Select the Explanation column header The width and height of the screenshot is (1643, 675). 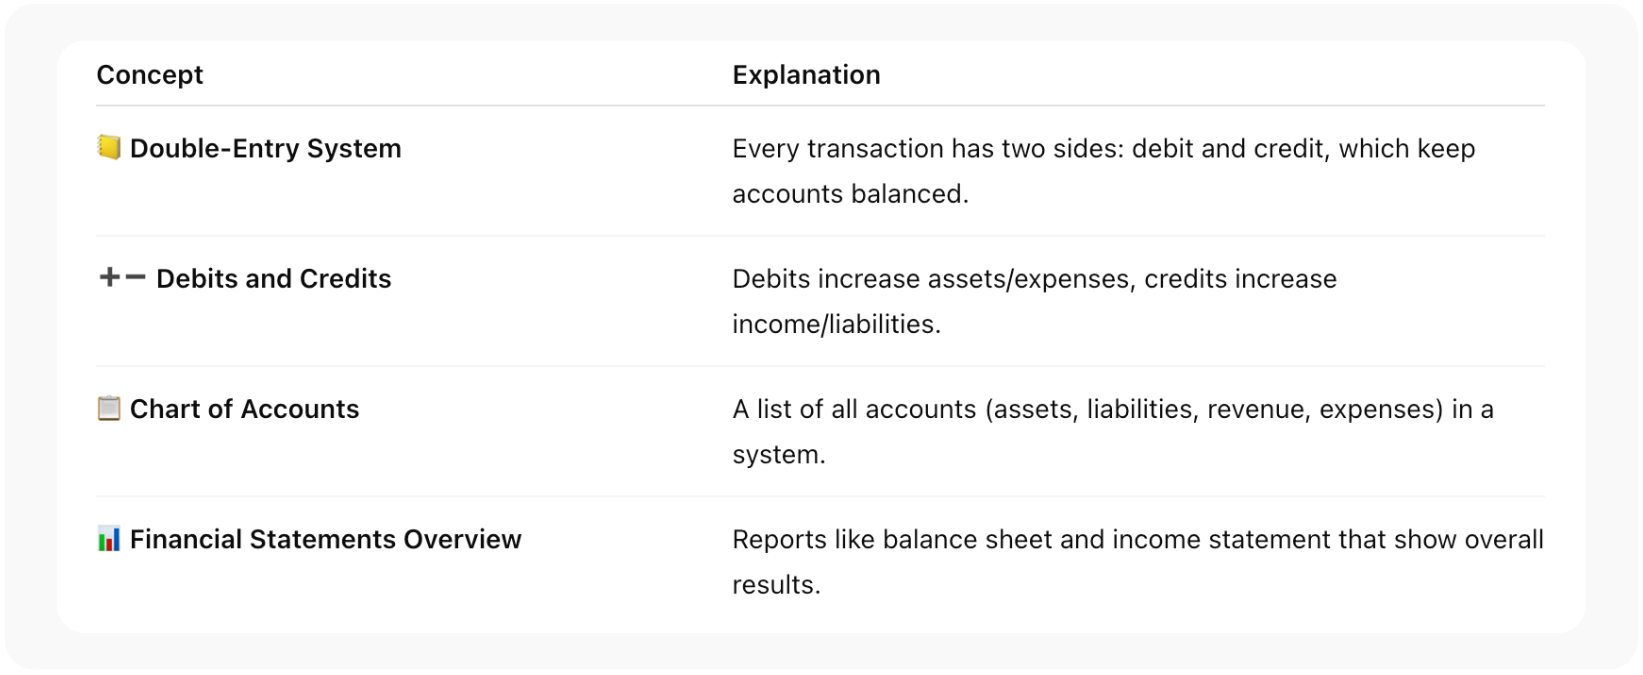[x=806, y=75]
